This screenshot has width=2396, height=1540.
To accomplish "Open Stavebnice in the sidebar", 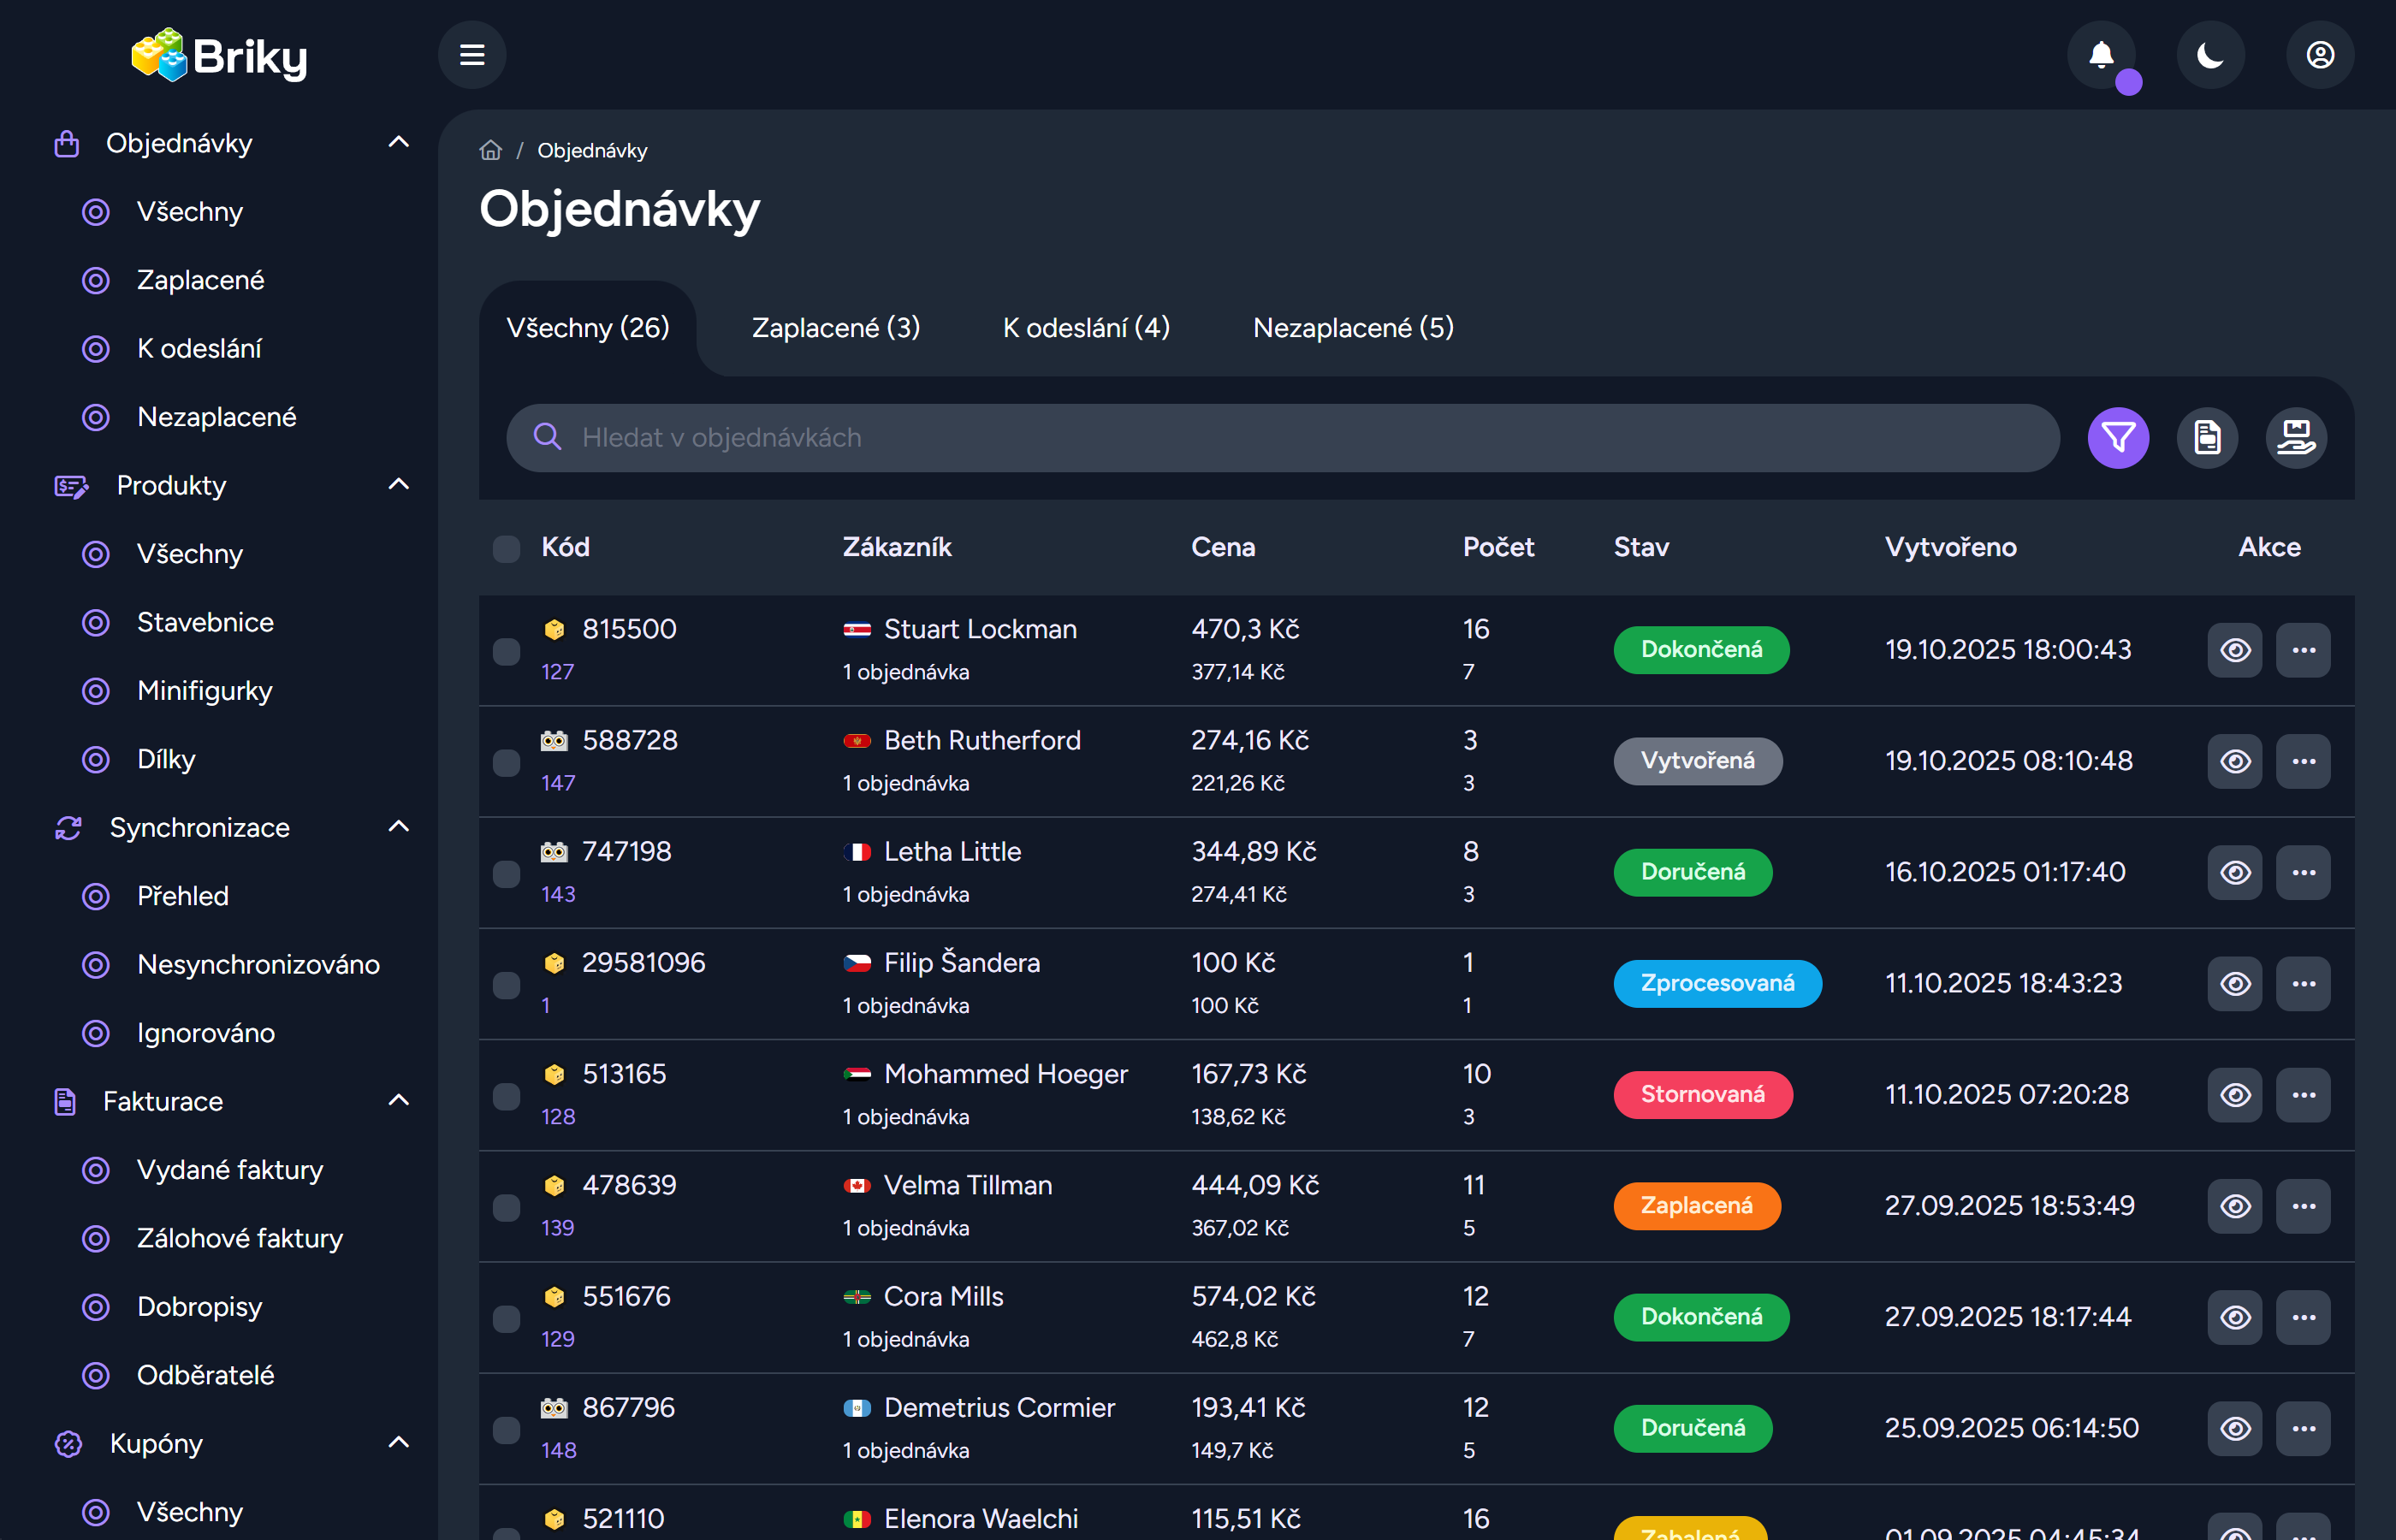I will [x=205, y=622].
